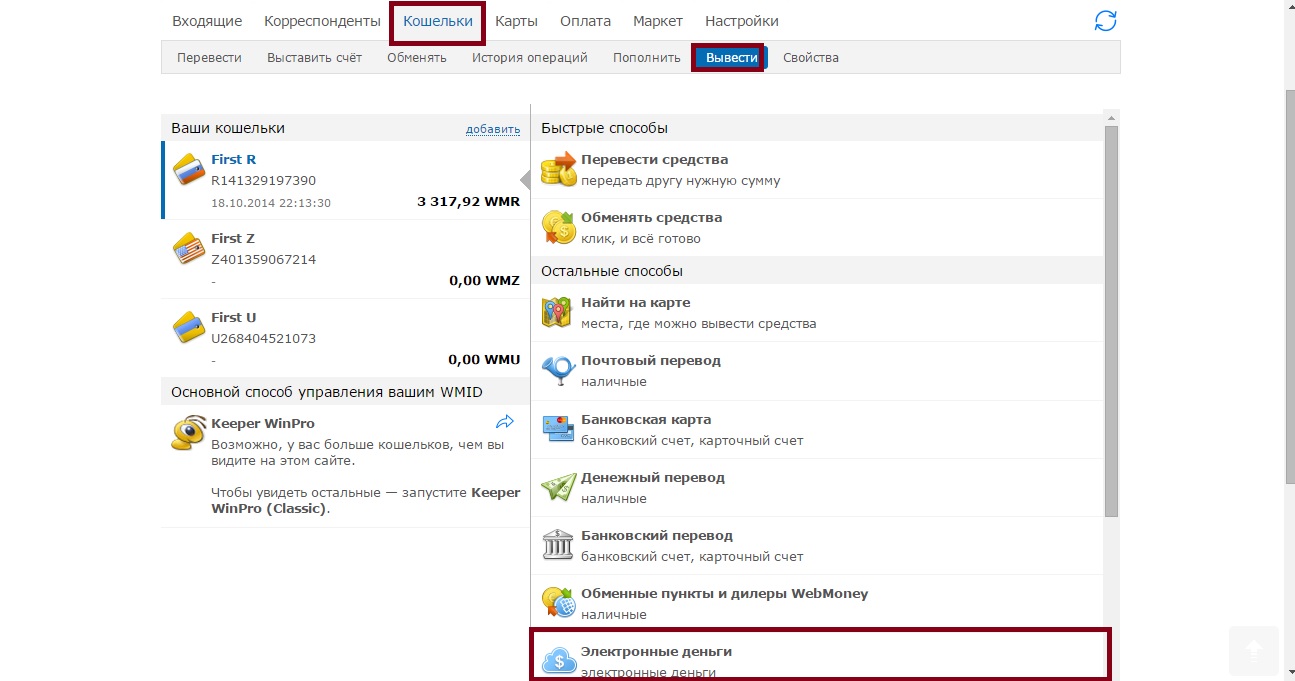Viewport: 1295px width, 681px height.
Task: Click the Keeper WinPro share arrow icon
Action: (x=505, y=422)
